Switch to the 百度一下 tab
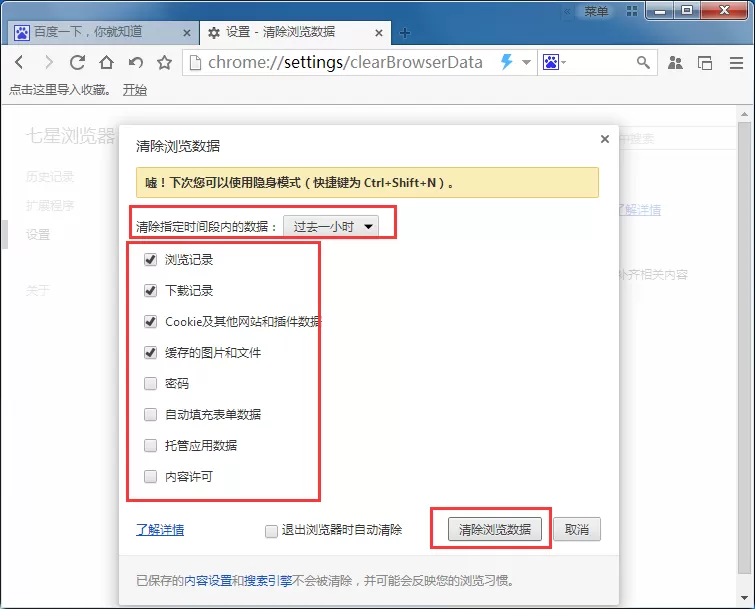The image size is (755, 609). [x=101, y=32]
